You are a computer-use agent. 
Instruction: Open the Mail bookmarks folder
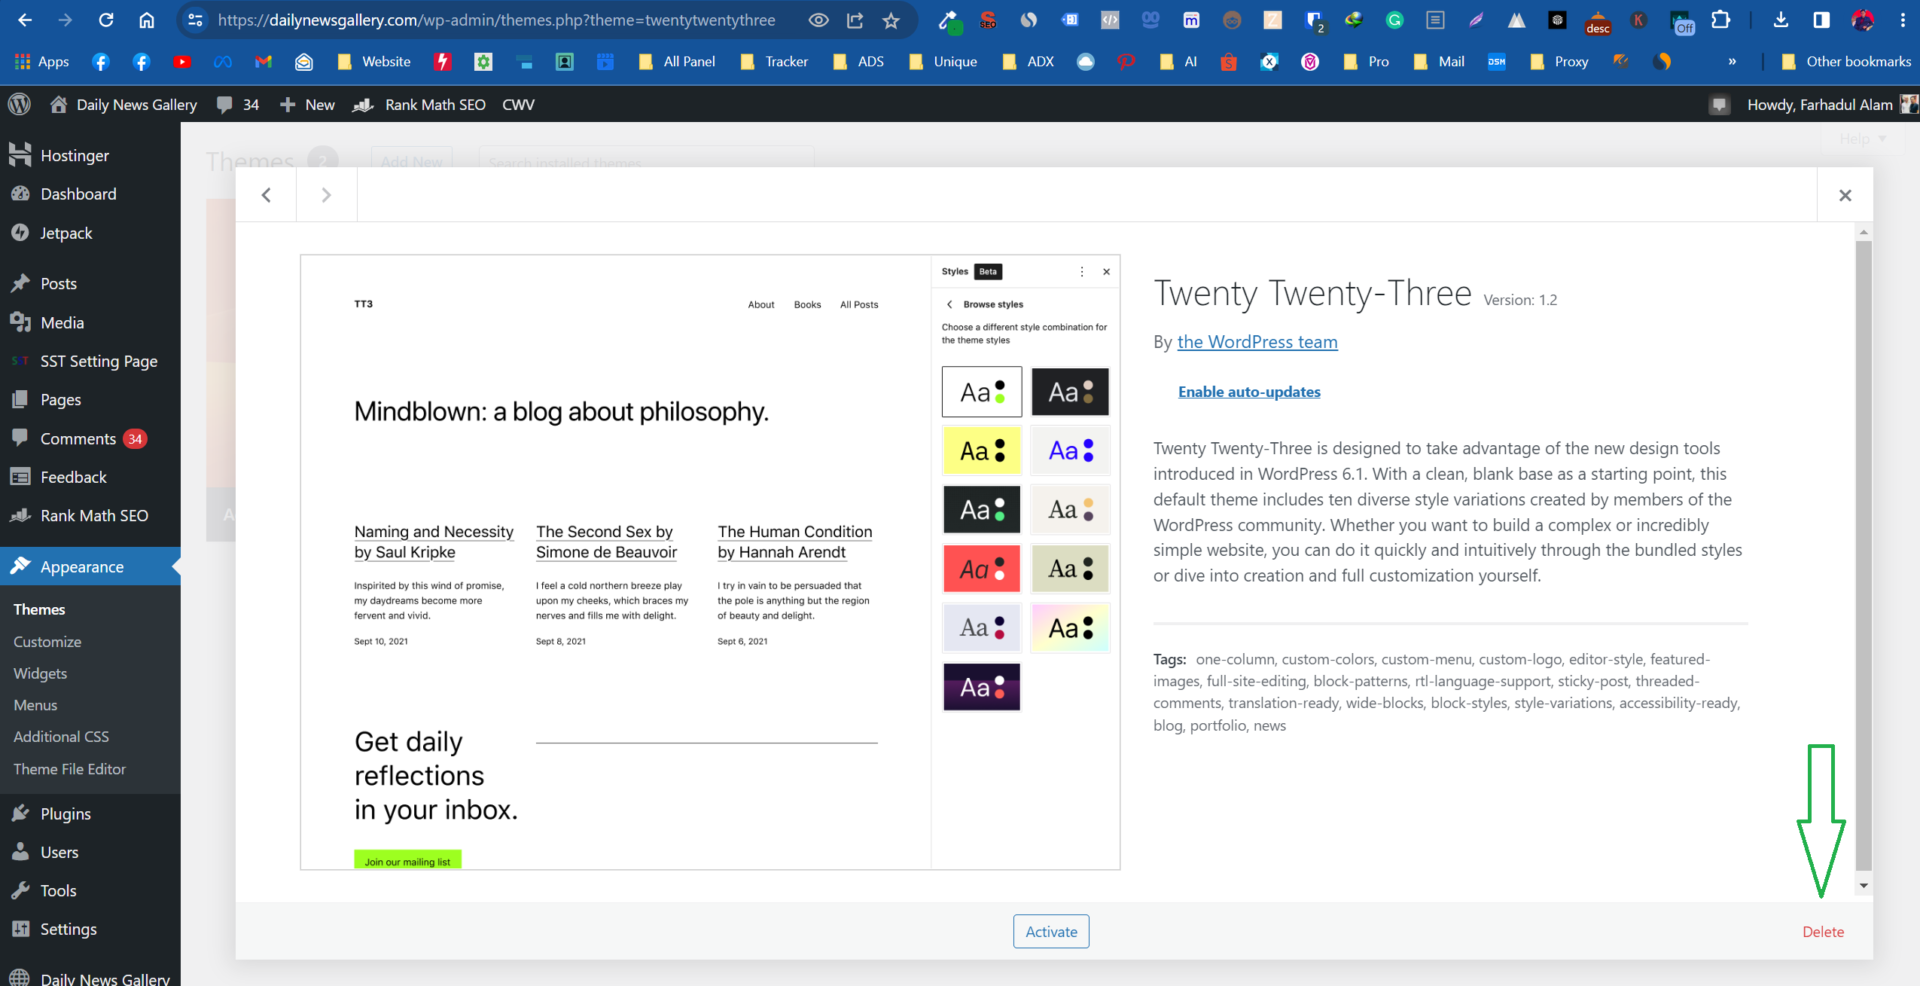pyautogui.click(x=1439, y=62)
